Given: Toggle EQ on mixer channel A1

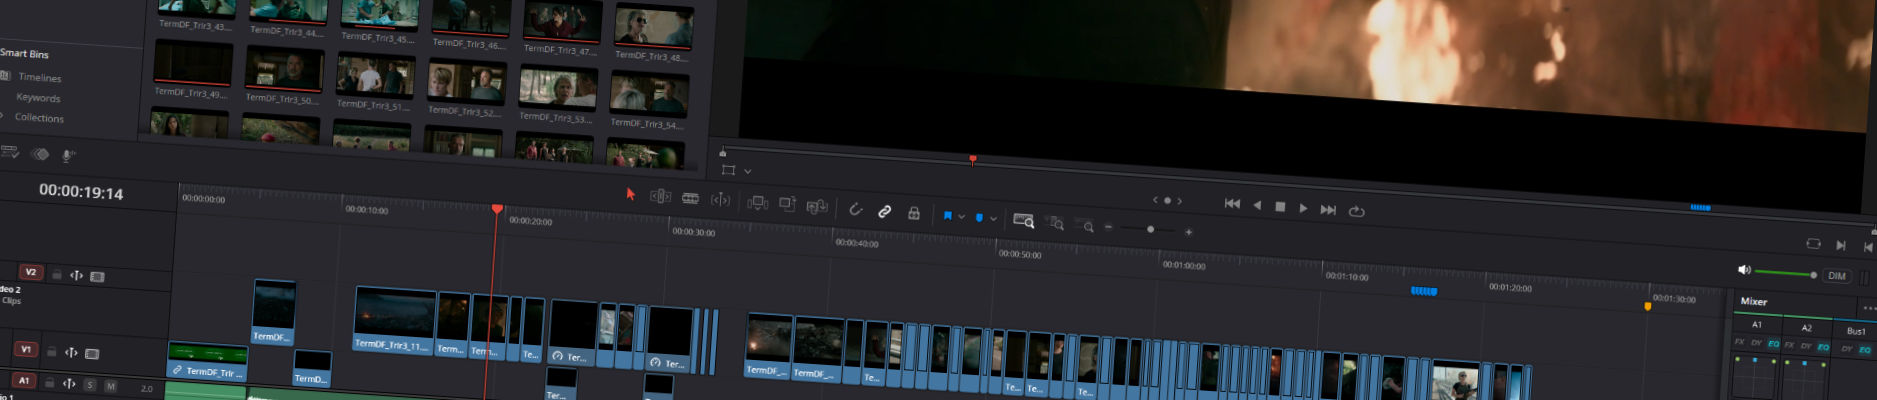Looking at the screenshot, I should tap(1773, 344).
